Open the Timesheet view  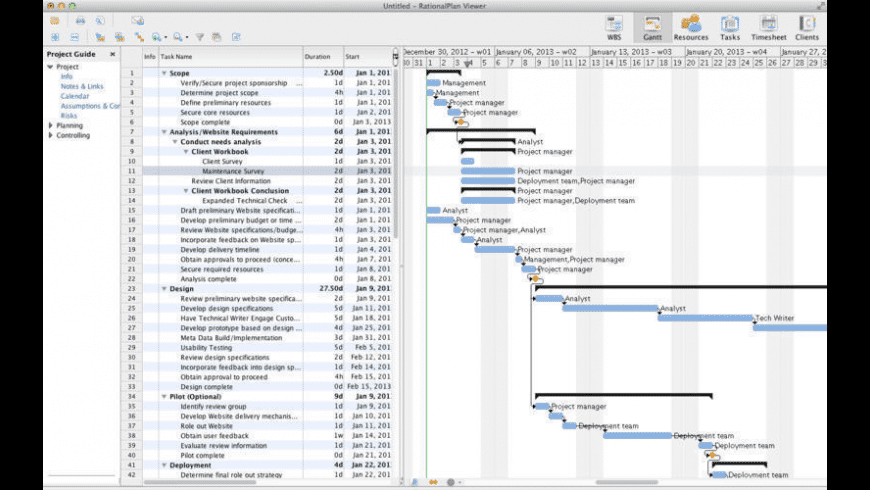coord(768,26)
